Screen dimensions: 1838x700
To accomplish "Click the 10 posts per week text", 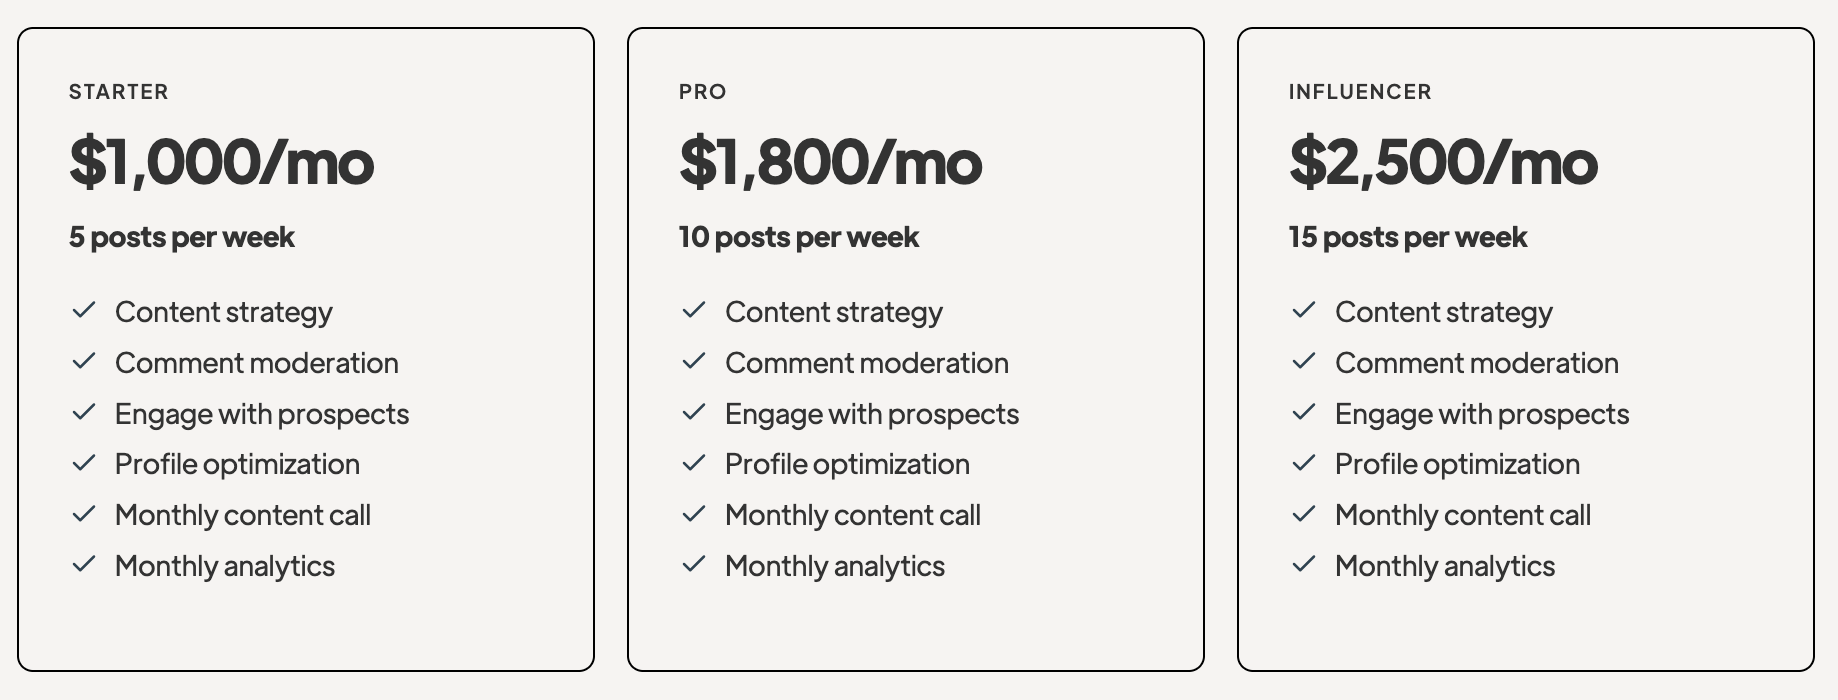I will tap(799, 237).
